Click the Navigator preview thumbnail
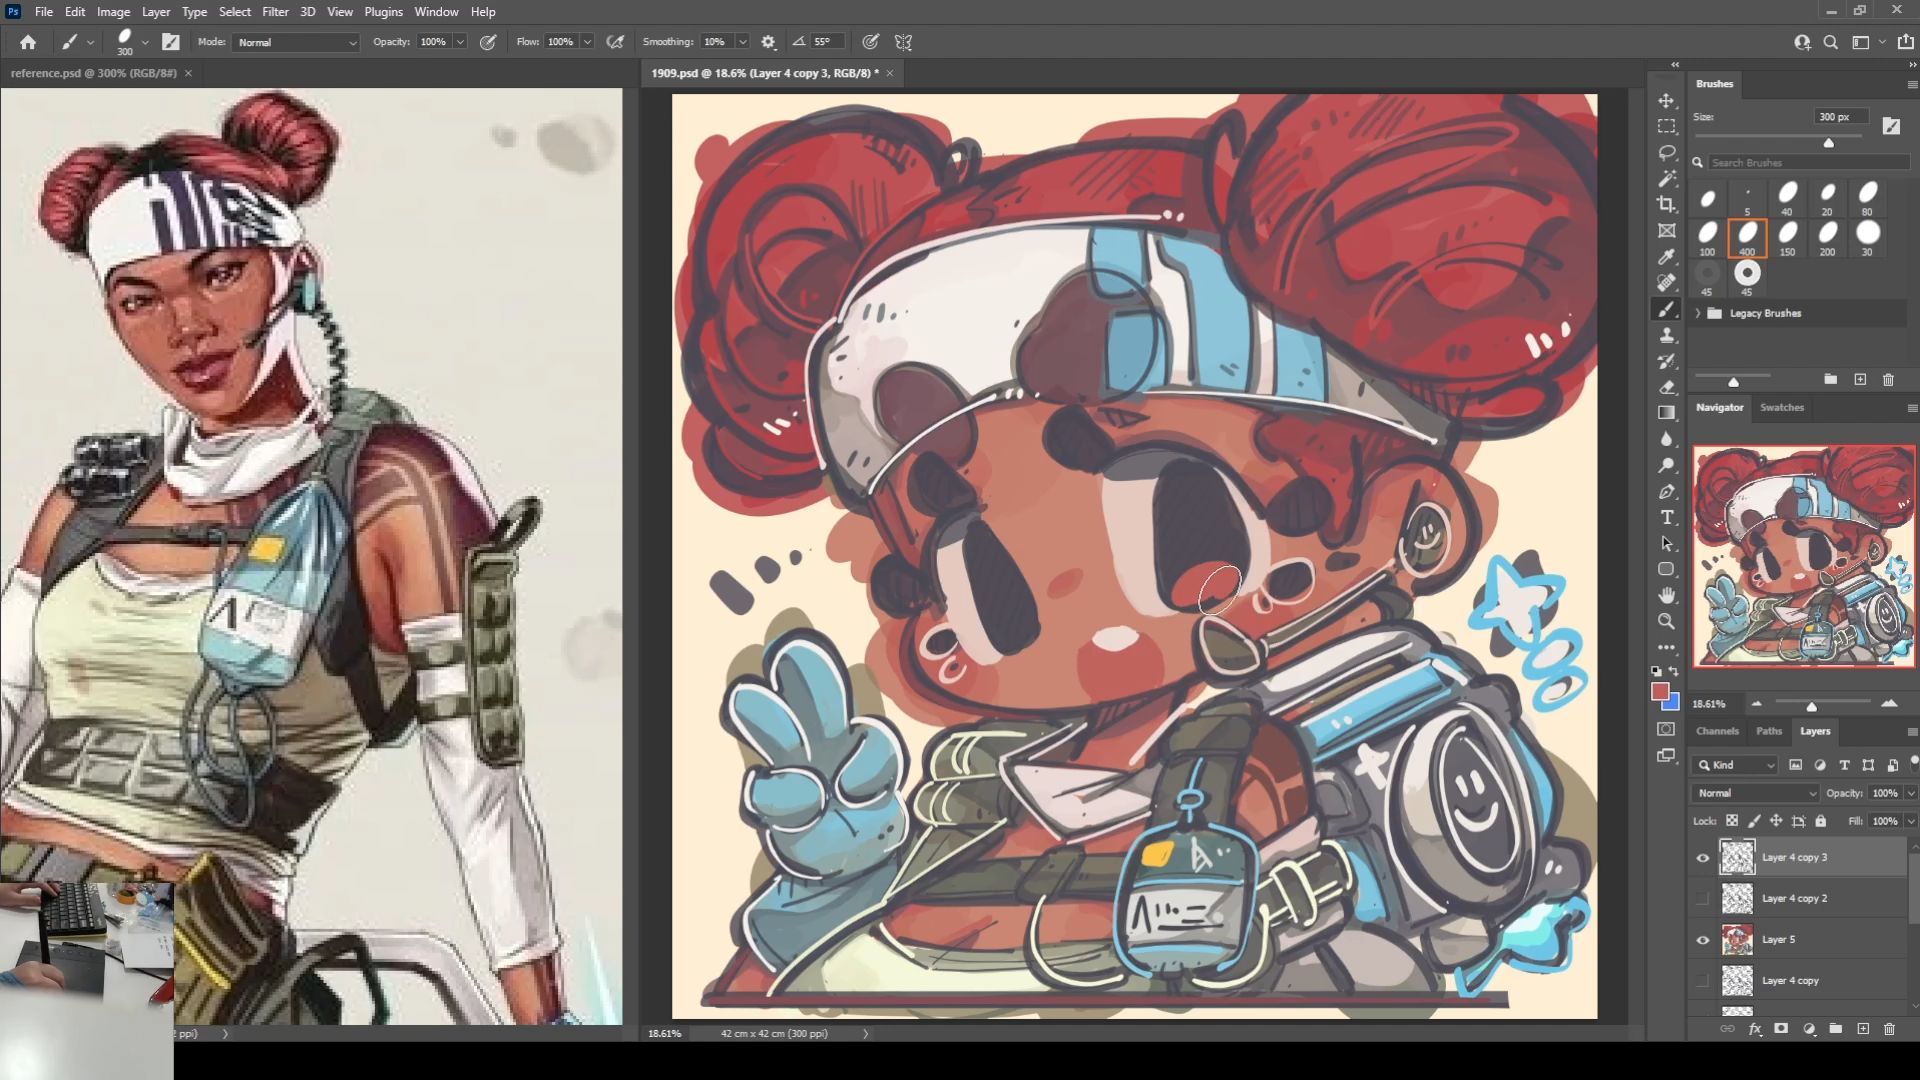This screenshot has width=1920, height=1080. click(x=1804, y=556)
